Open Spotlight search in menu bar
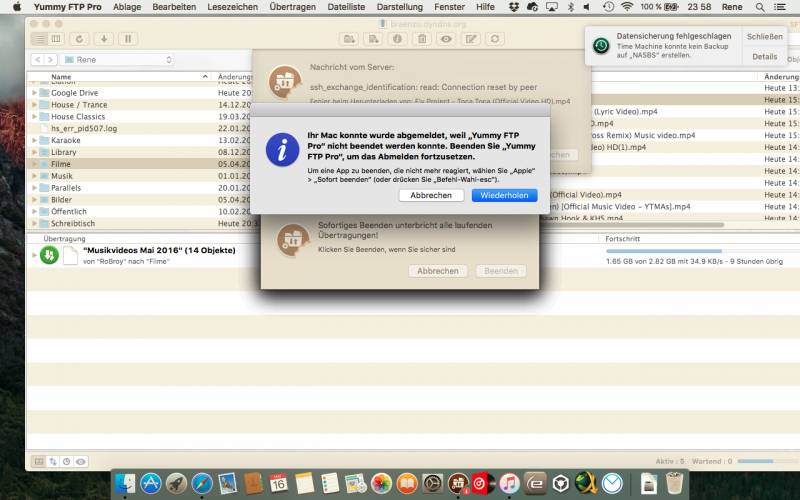 760,7
